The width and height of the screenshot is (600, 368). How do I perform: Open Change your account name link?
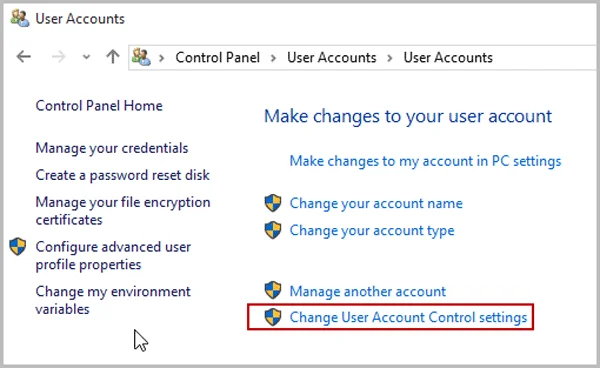tap(376, 204)
